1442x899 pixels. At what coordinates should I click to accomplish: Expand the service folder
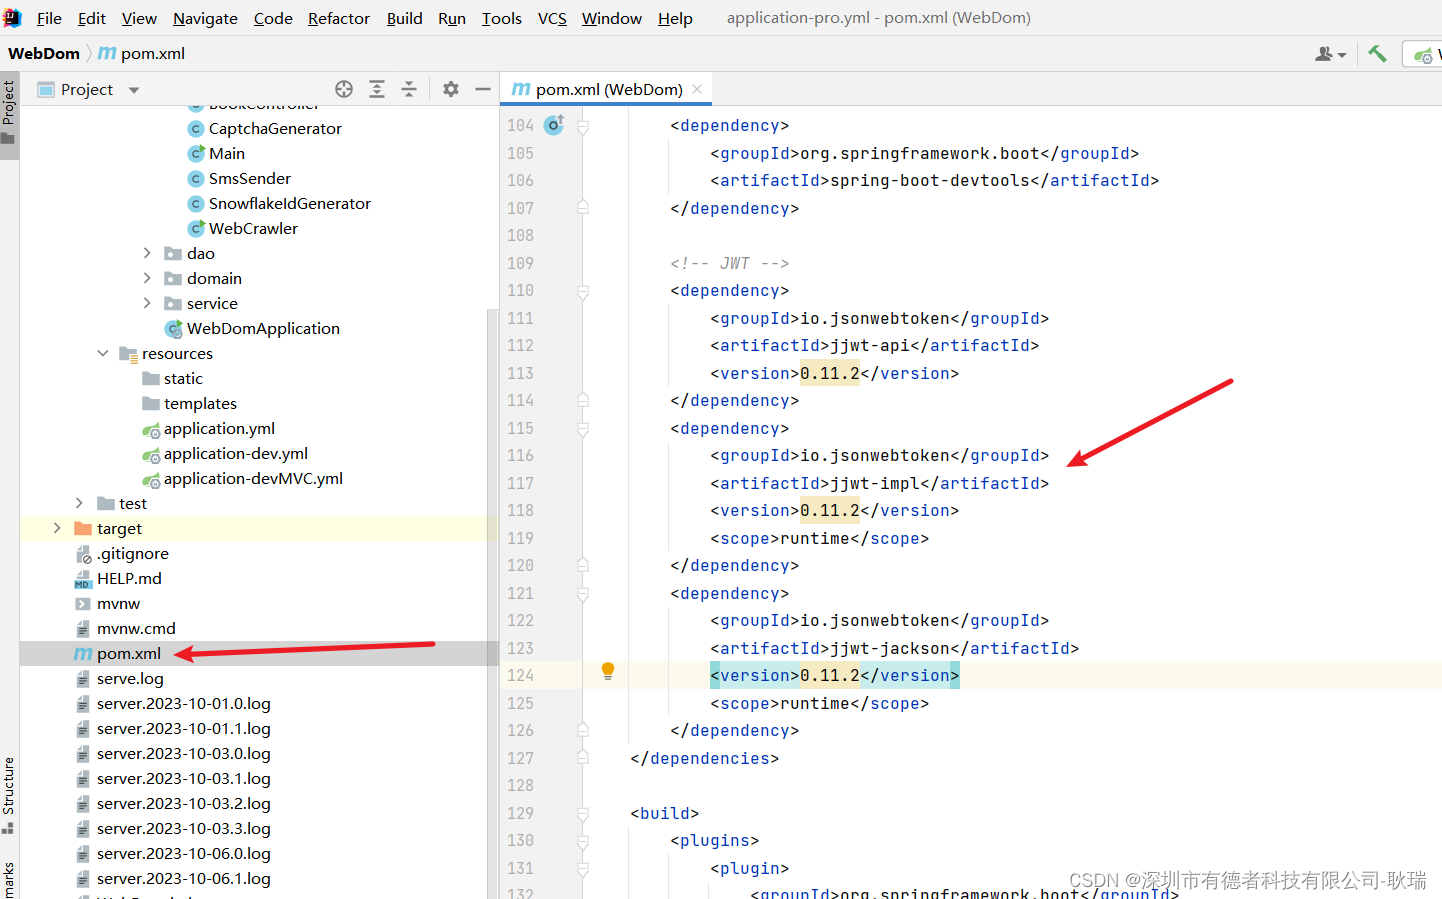tap(147, 303)
